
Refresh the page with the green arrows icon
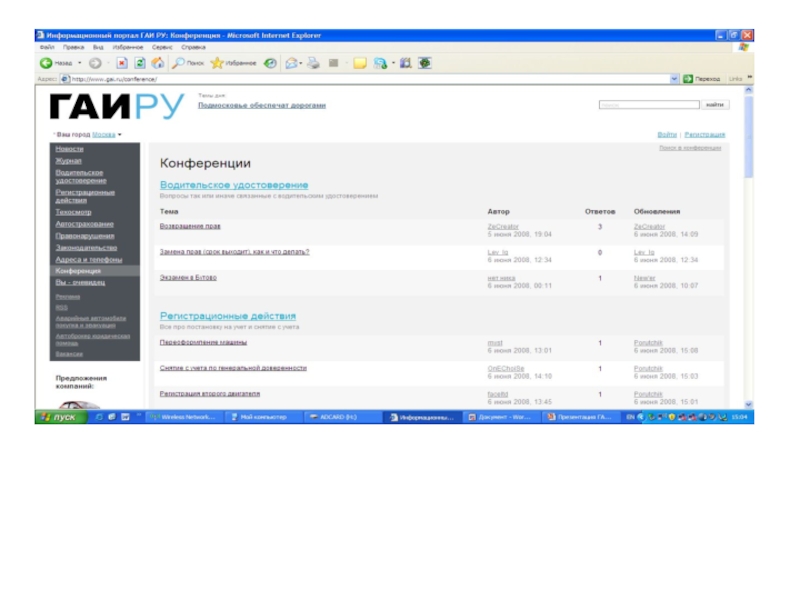[140, 63]
